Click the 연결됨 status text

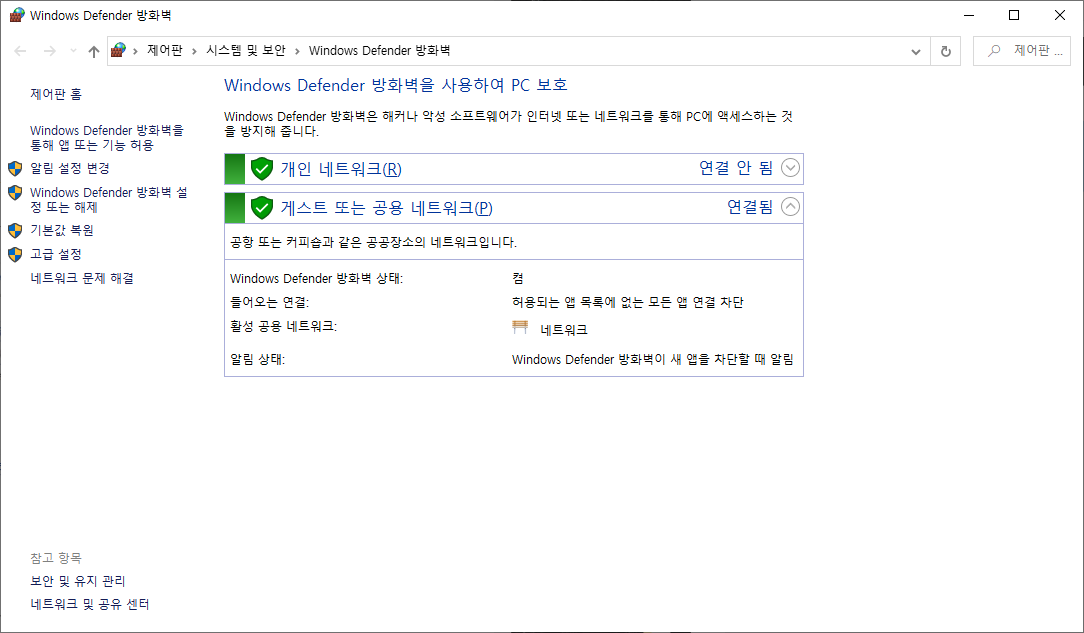tap(750, 207)
